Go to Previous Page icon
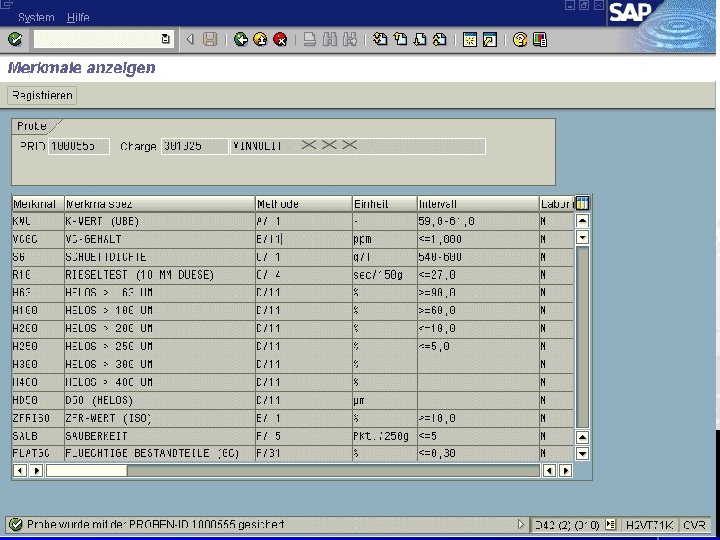720x540 pixels. [x=400, y=39]
